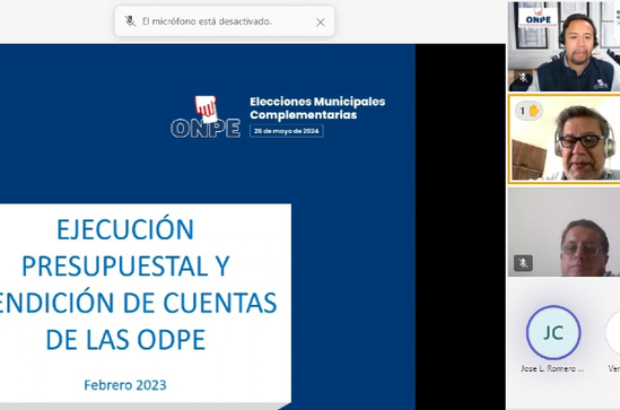Click the 'Febrero 2023' slide date
620x410 pixels.
click(x=125, y=385)
